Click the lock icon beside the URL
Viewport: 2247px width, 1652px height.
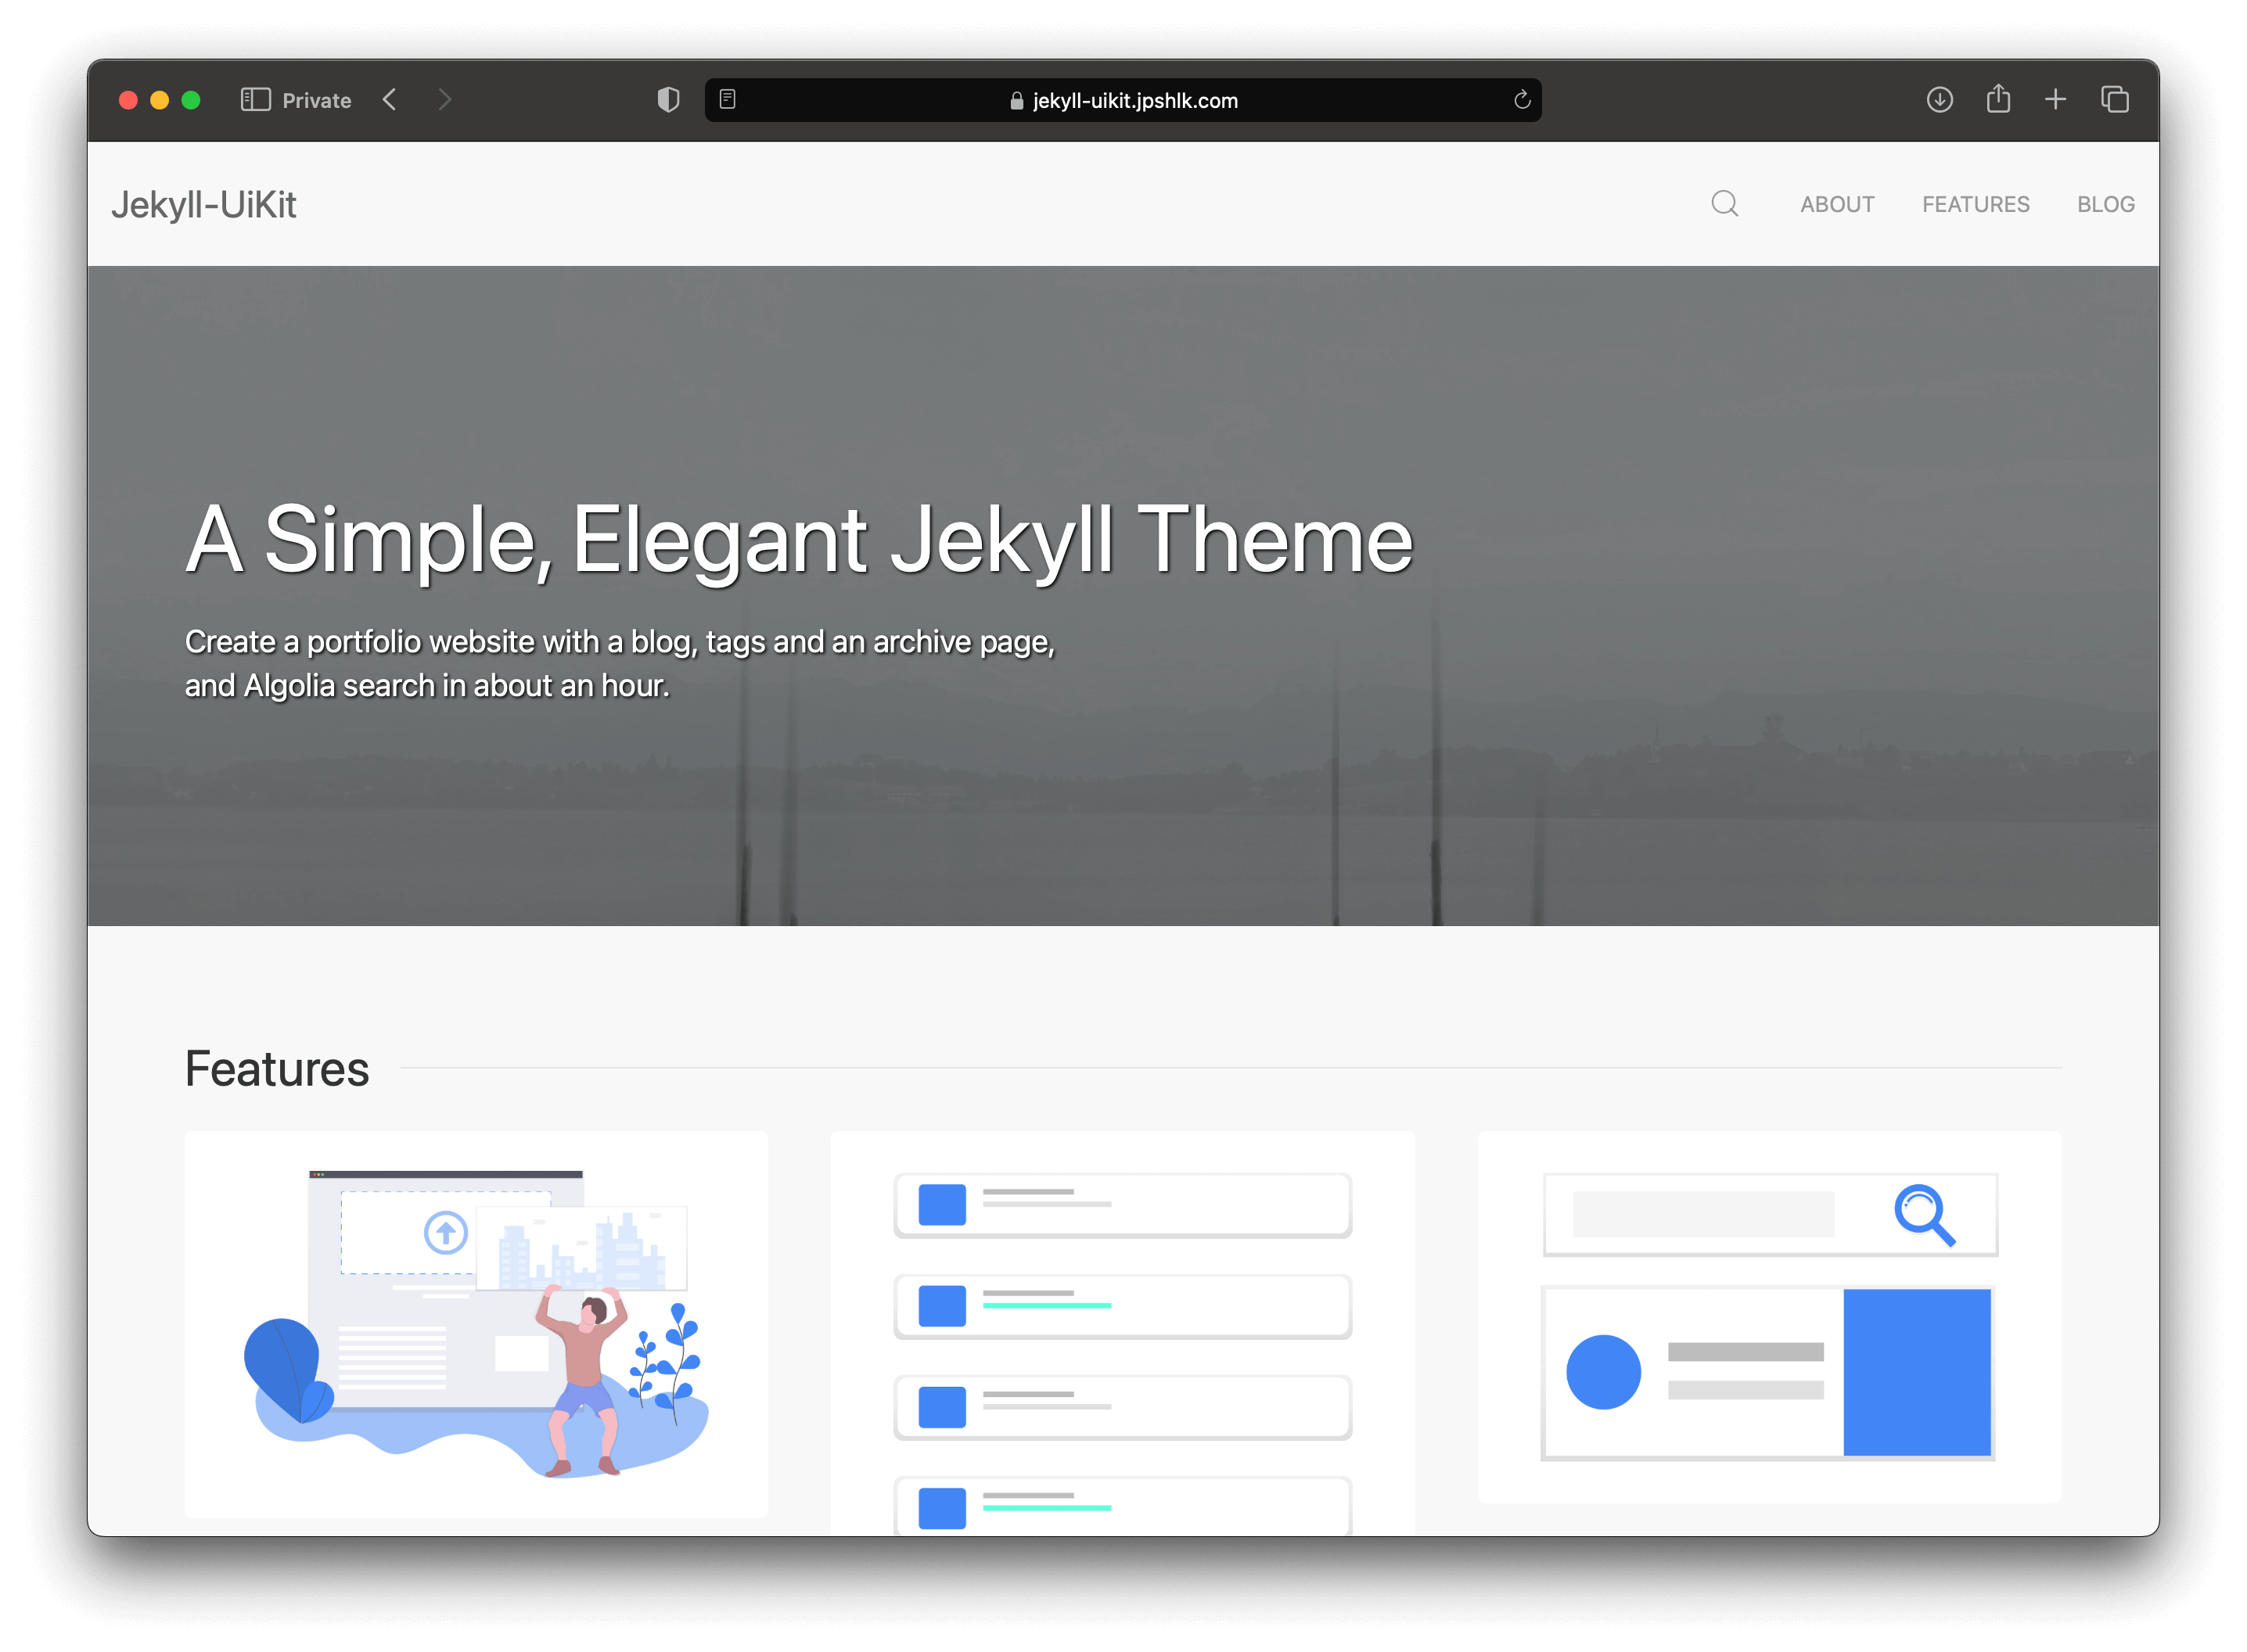click(1016, 101)
